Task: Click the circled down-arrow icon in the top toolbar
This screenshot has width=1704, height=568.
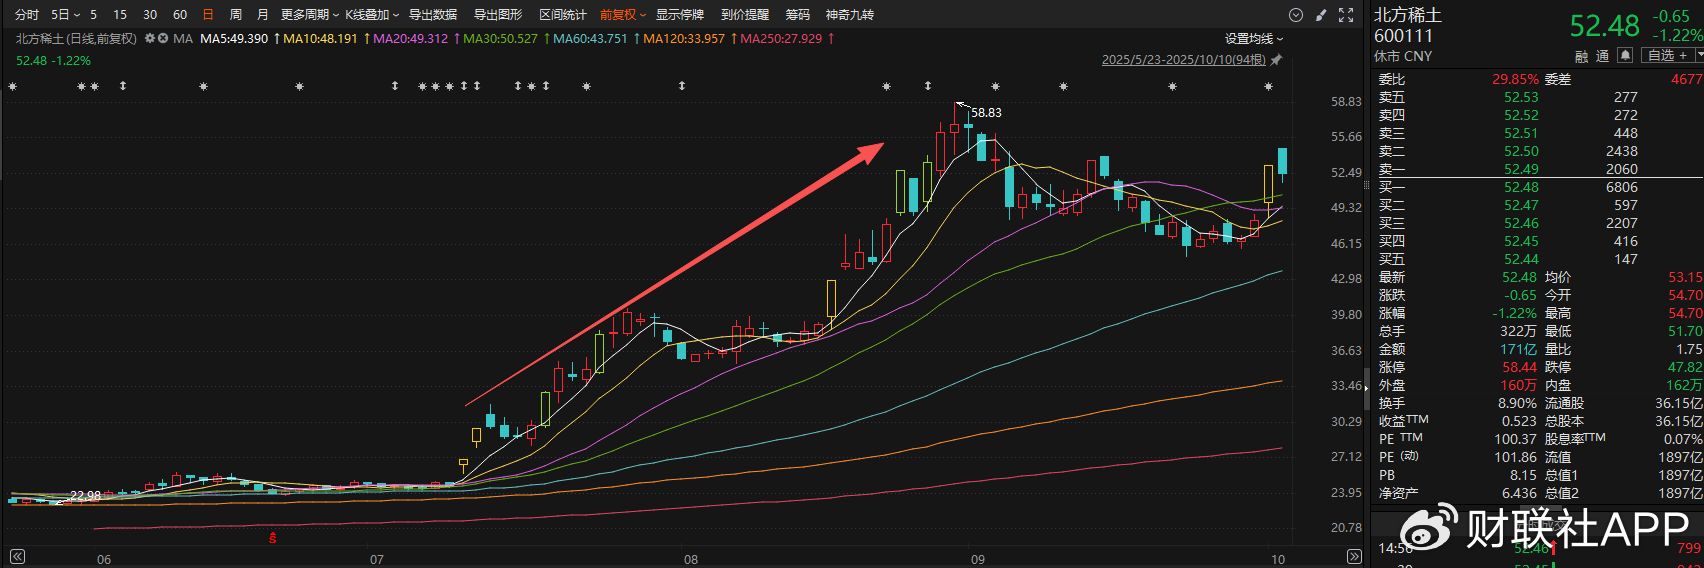Action: [x=1296, y=15]
